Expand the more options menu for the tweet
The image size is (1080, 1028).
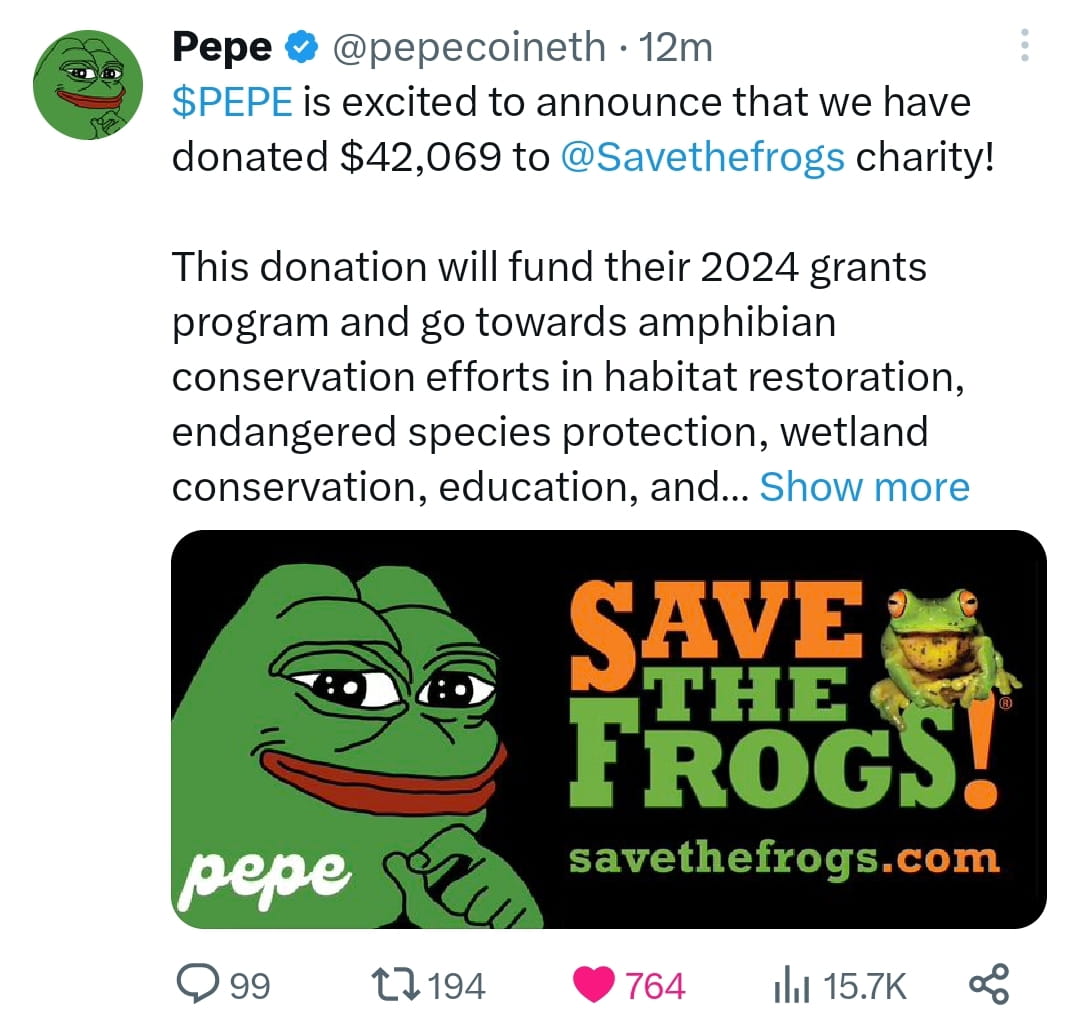1024,45
